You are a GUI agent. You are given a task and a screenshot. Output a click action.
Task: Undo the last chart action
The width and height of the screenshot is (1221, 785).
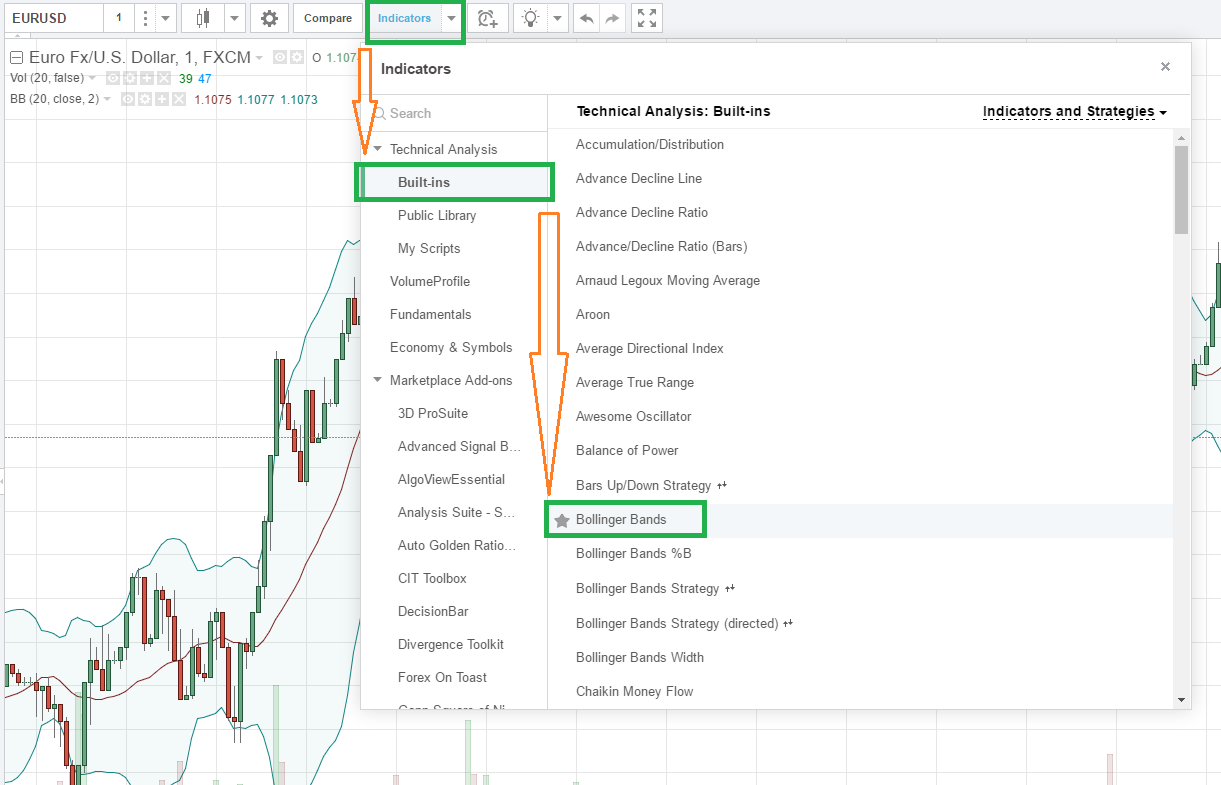coord(587,18)
